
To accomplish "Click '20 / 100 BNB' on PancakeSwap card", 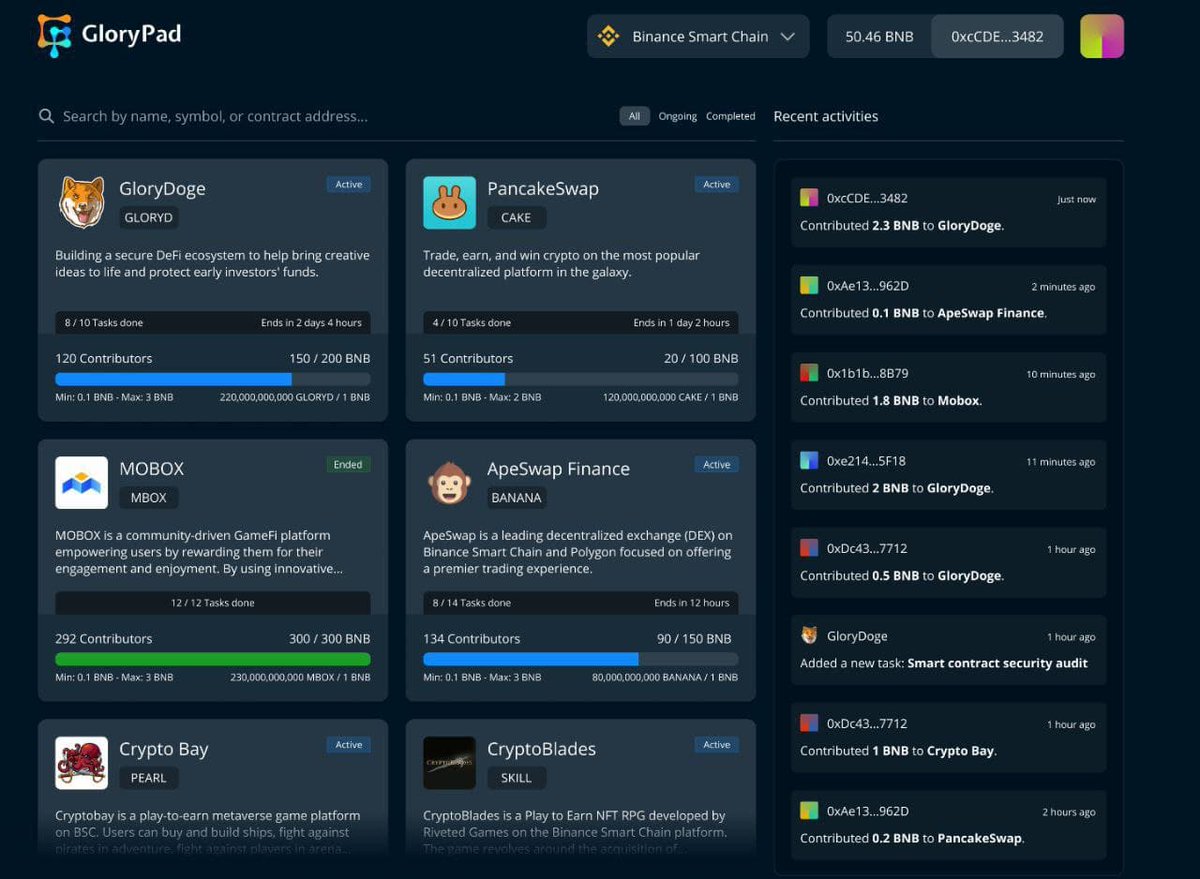I will click(702, 358).
